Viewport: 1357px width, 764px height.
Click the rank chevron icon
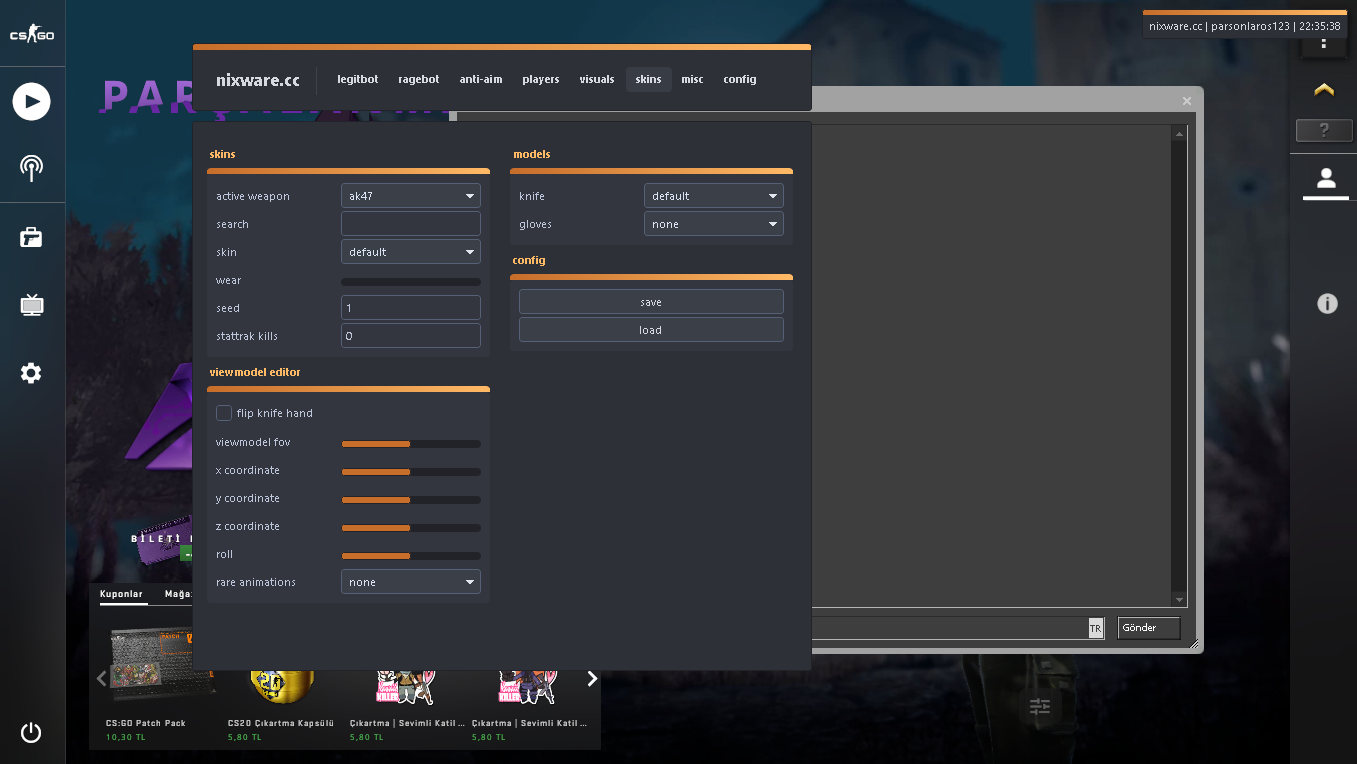(x=1324, y=90)
